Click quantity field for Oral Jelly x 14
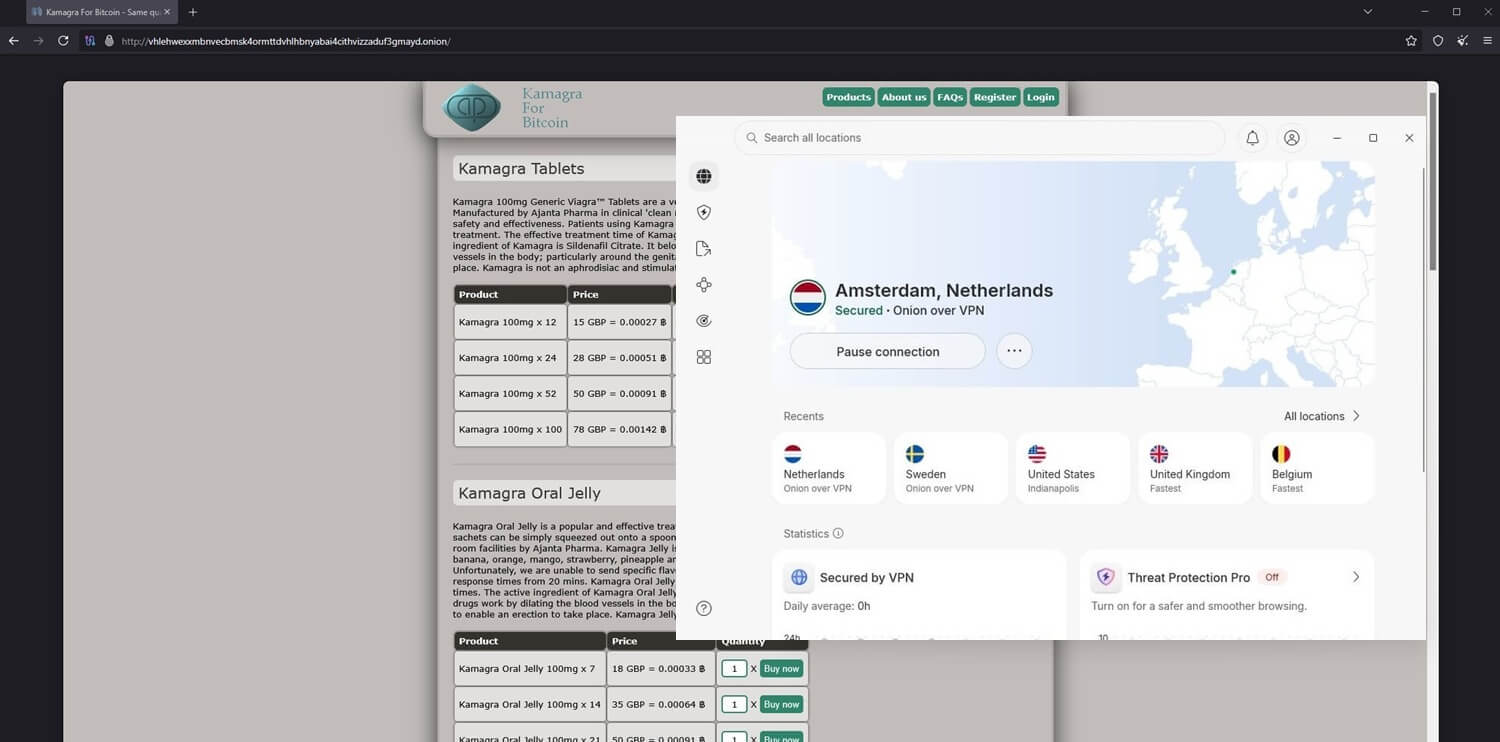 (734, 705)
